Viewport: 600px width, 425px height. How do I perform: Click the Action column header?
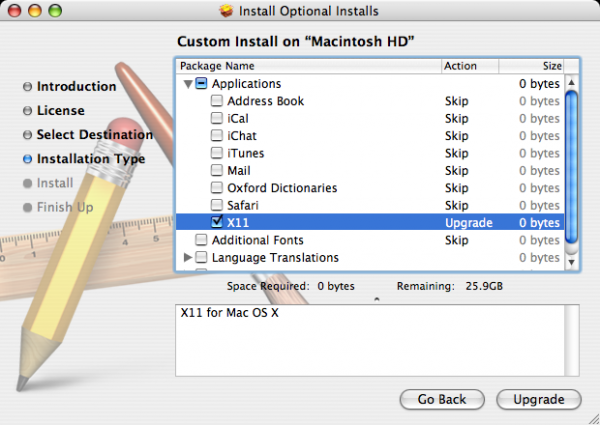470,66
